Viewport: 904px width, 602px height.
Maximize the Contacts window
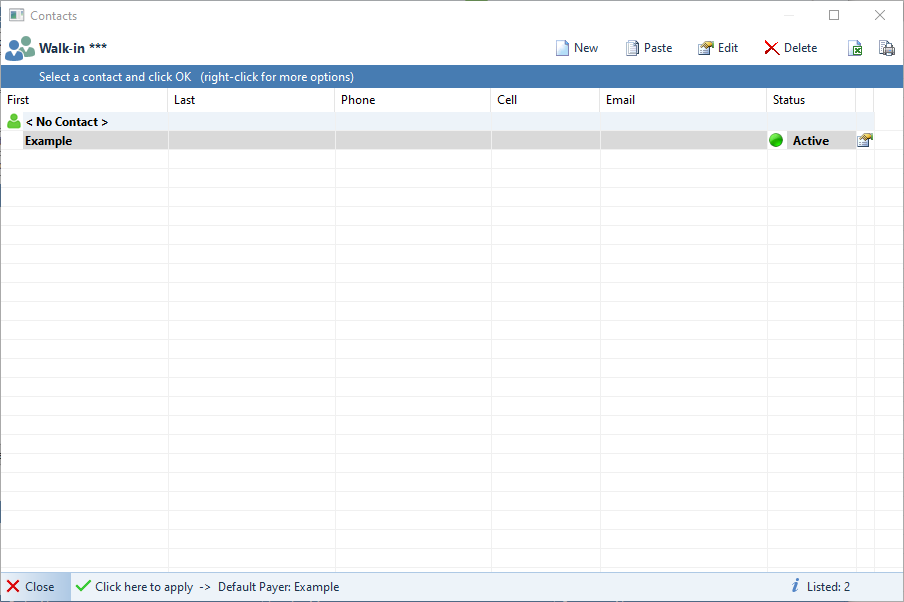834,15
